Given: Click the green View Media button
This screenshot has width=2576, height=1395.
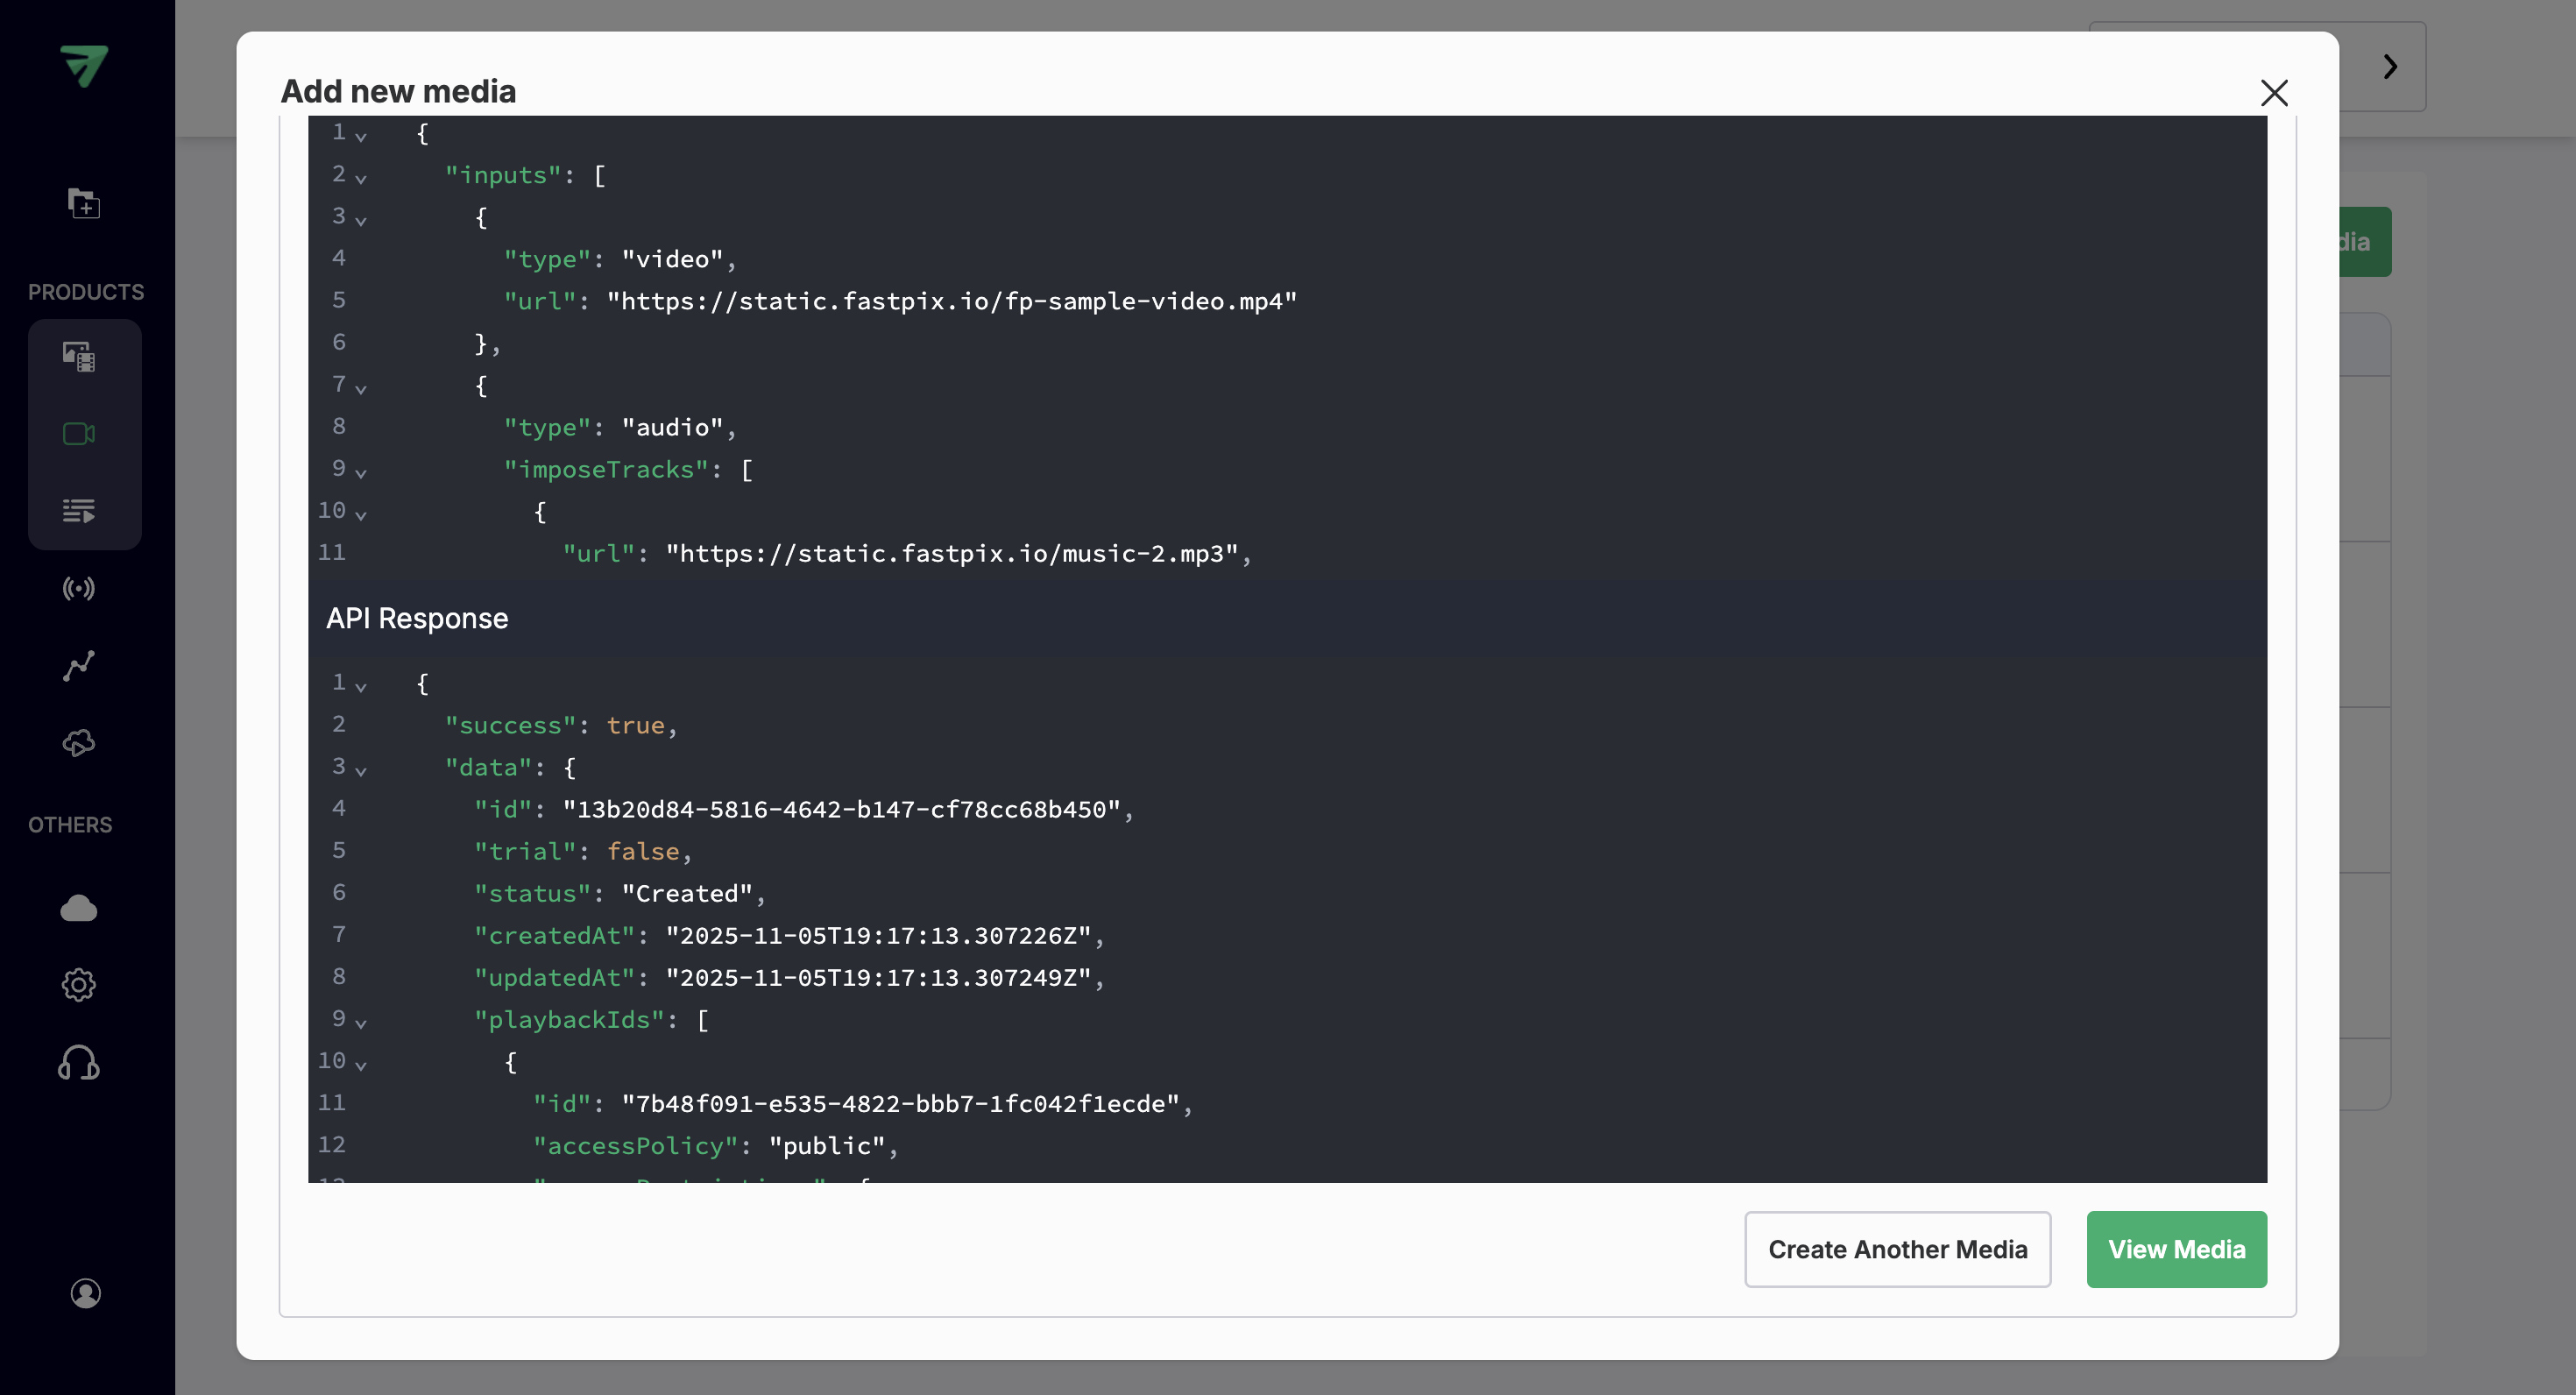Looking at the screenshot, I should point(2176,1249).
